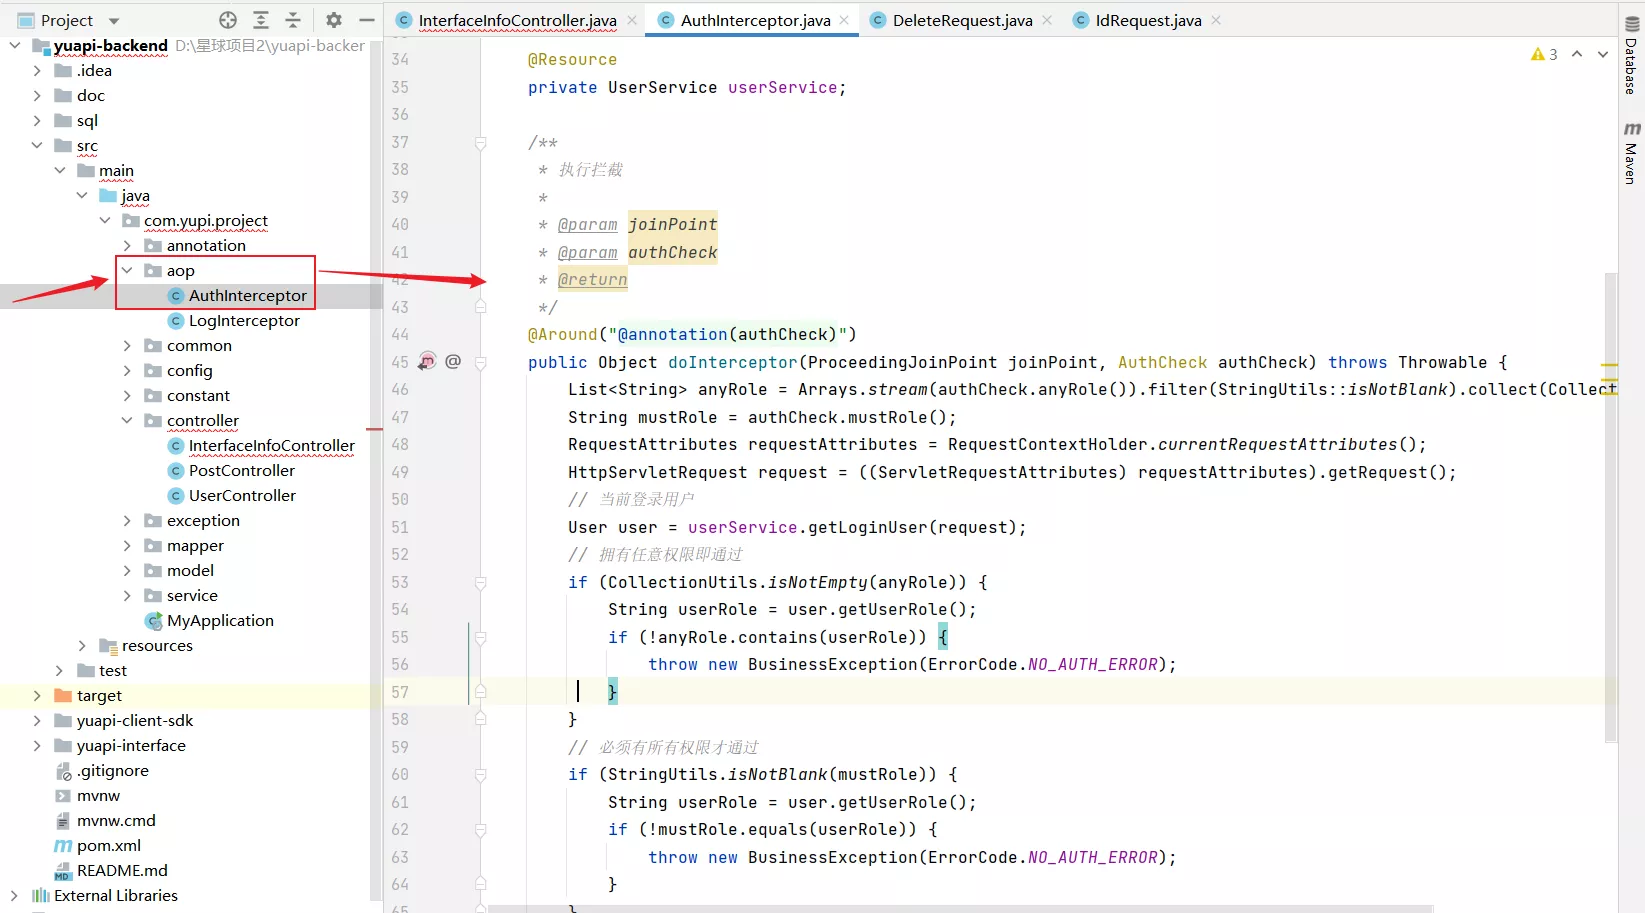Click the doInterceptor method name
The image size is (1645, 913).
[732, 362]
